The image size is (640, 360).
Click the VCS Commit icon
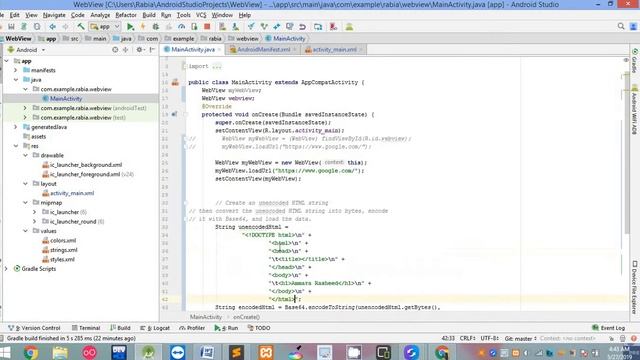pyautogui.click(x=264, y=27)
